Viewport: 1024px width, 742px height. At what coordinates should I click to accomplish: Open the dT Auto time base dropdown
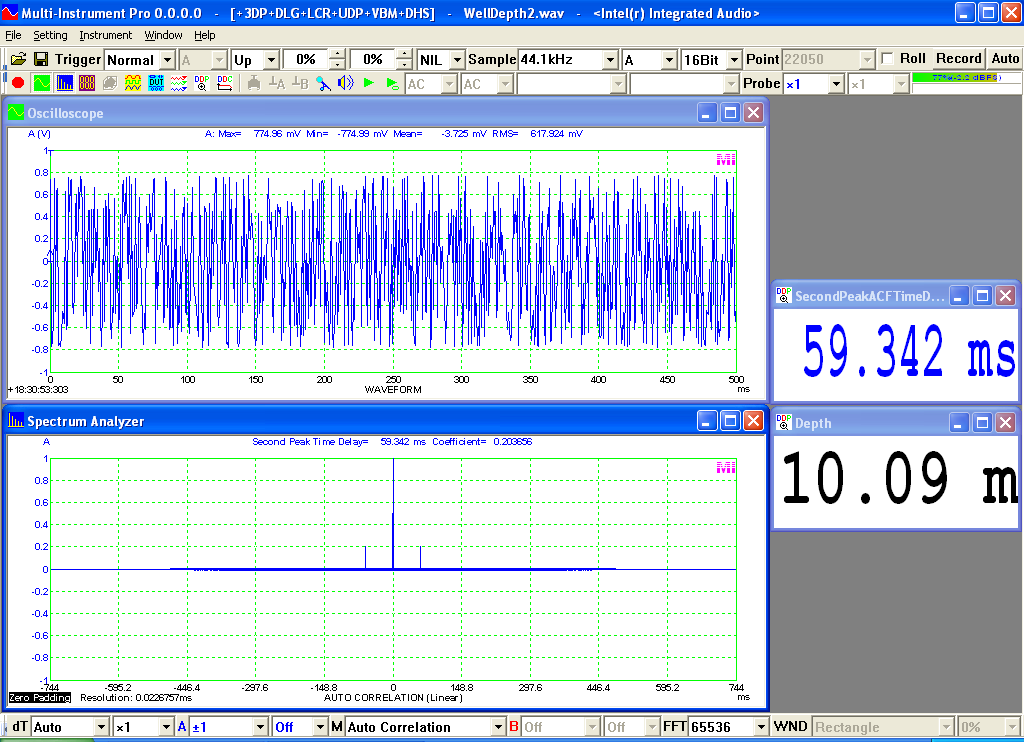tap(101, 727)
